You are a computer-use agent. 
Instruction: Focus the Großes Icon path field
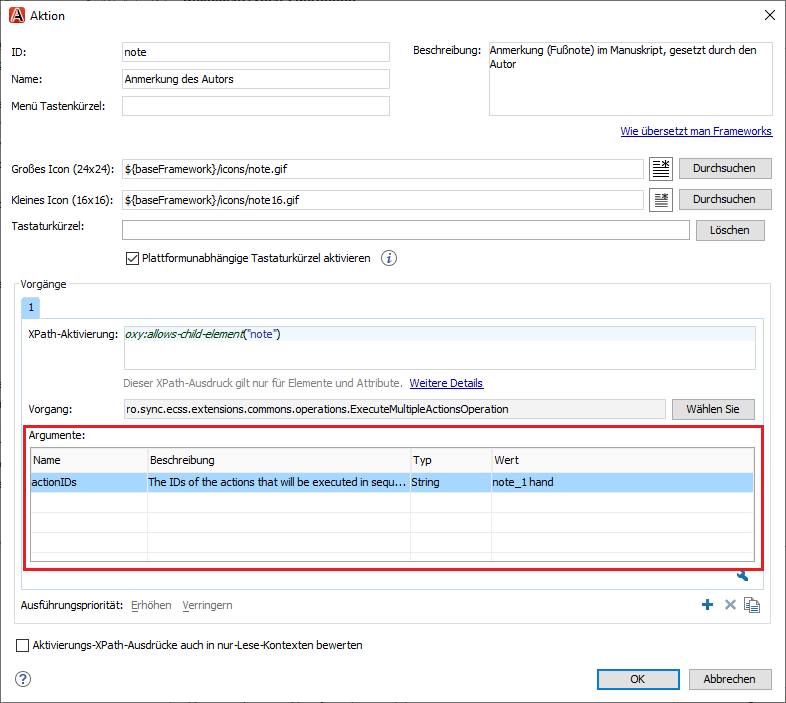click(383, 169)
